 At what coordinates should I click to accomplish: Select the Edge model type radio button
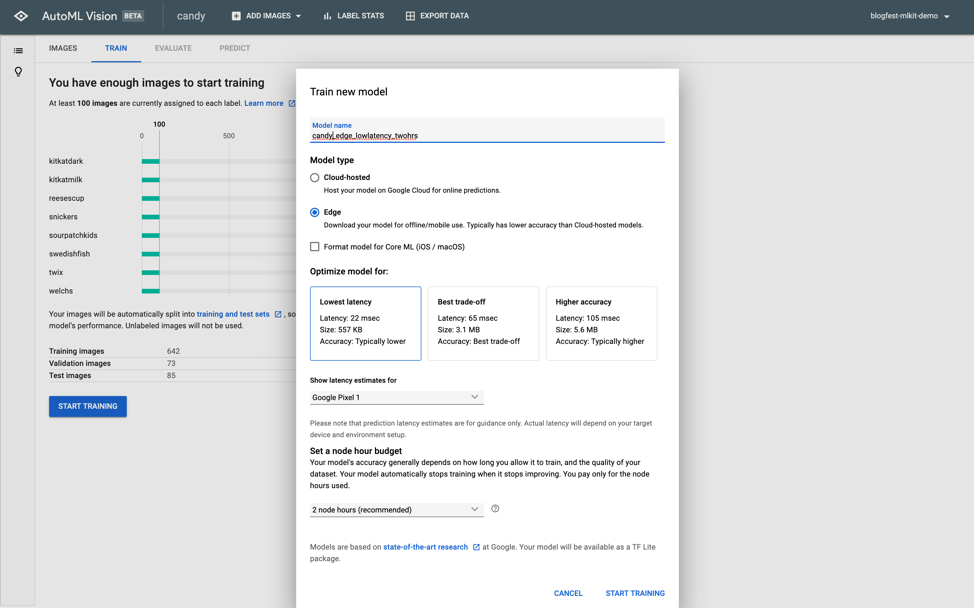(x=315, y=212)
